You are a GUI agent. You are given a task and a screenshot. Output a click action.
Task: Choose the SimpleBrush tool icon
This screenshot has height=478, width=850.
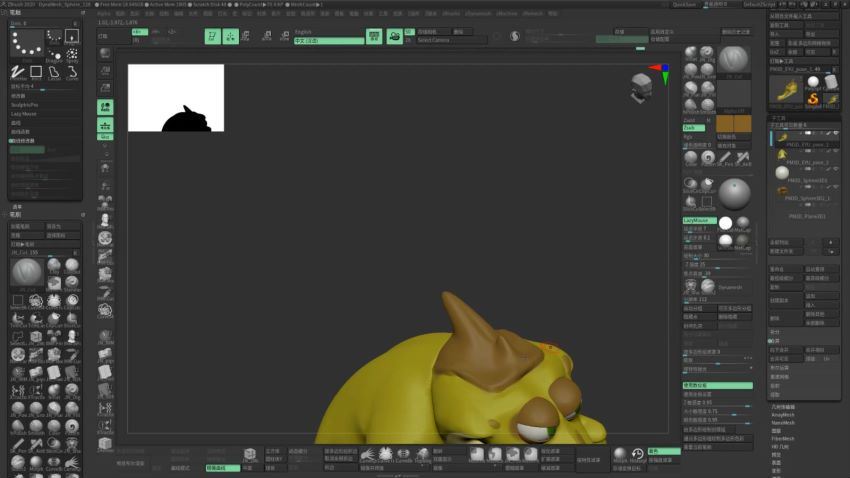(813, 100)
